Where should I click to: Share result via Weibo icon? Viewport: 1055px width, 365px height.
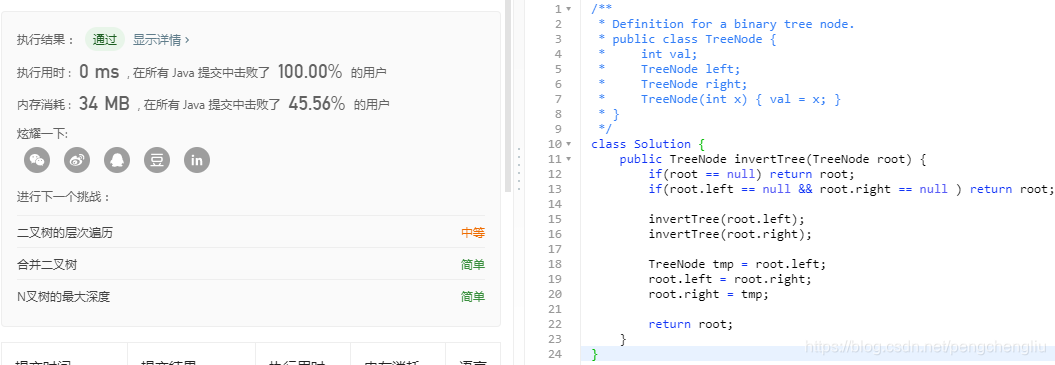(x=77, y=160)
